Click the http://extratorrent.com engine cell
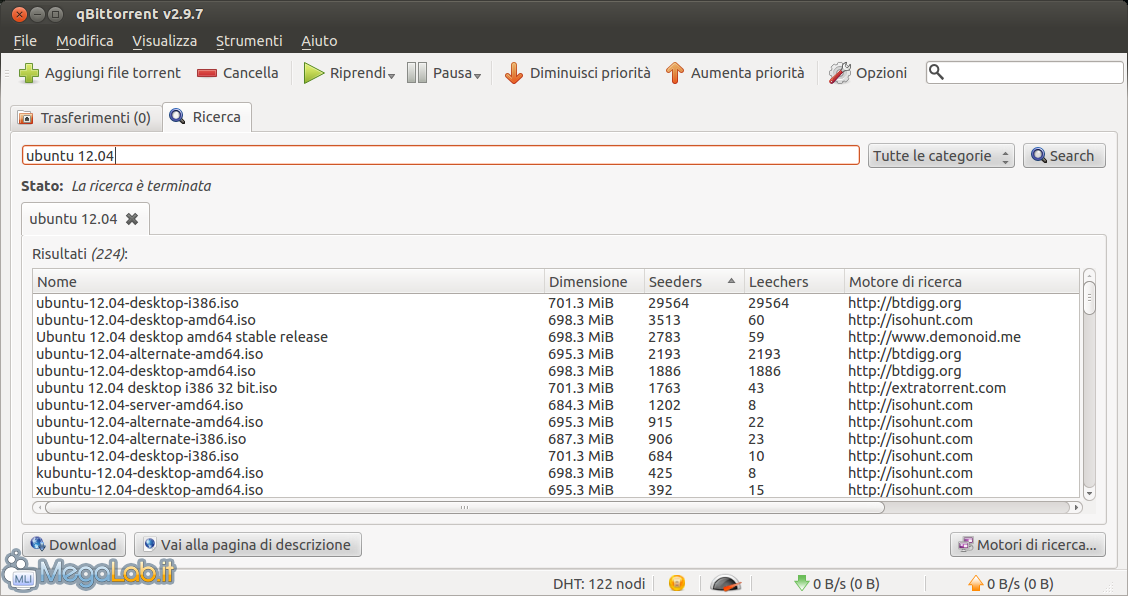The width and height of the screenshot is (1128, 596). (x=927, y=388)
